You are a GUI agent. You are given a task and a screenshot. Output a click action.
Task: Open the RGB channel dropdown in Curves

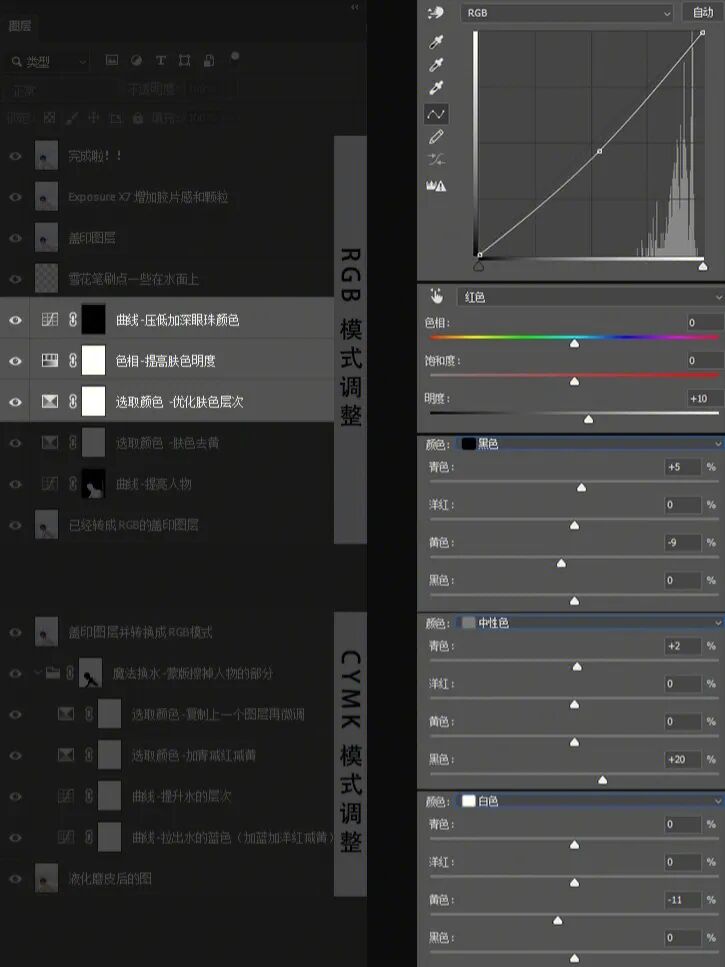coord(567,13)
